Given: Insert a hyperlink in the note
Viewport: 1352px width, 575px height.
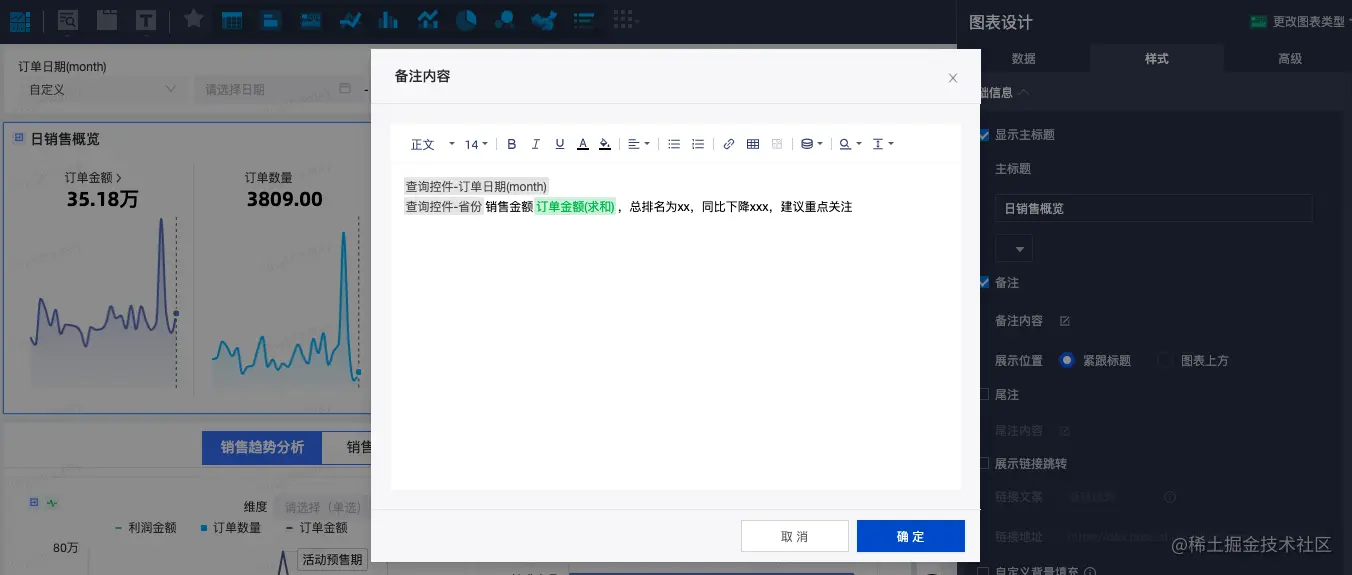Looking at the screenshot, I should 729,144.
